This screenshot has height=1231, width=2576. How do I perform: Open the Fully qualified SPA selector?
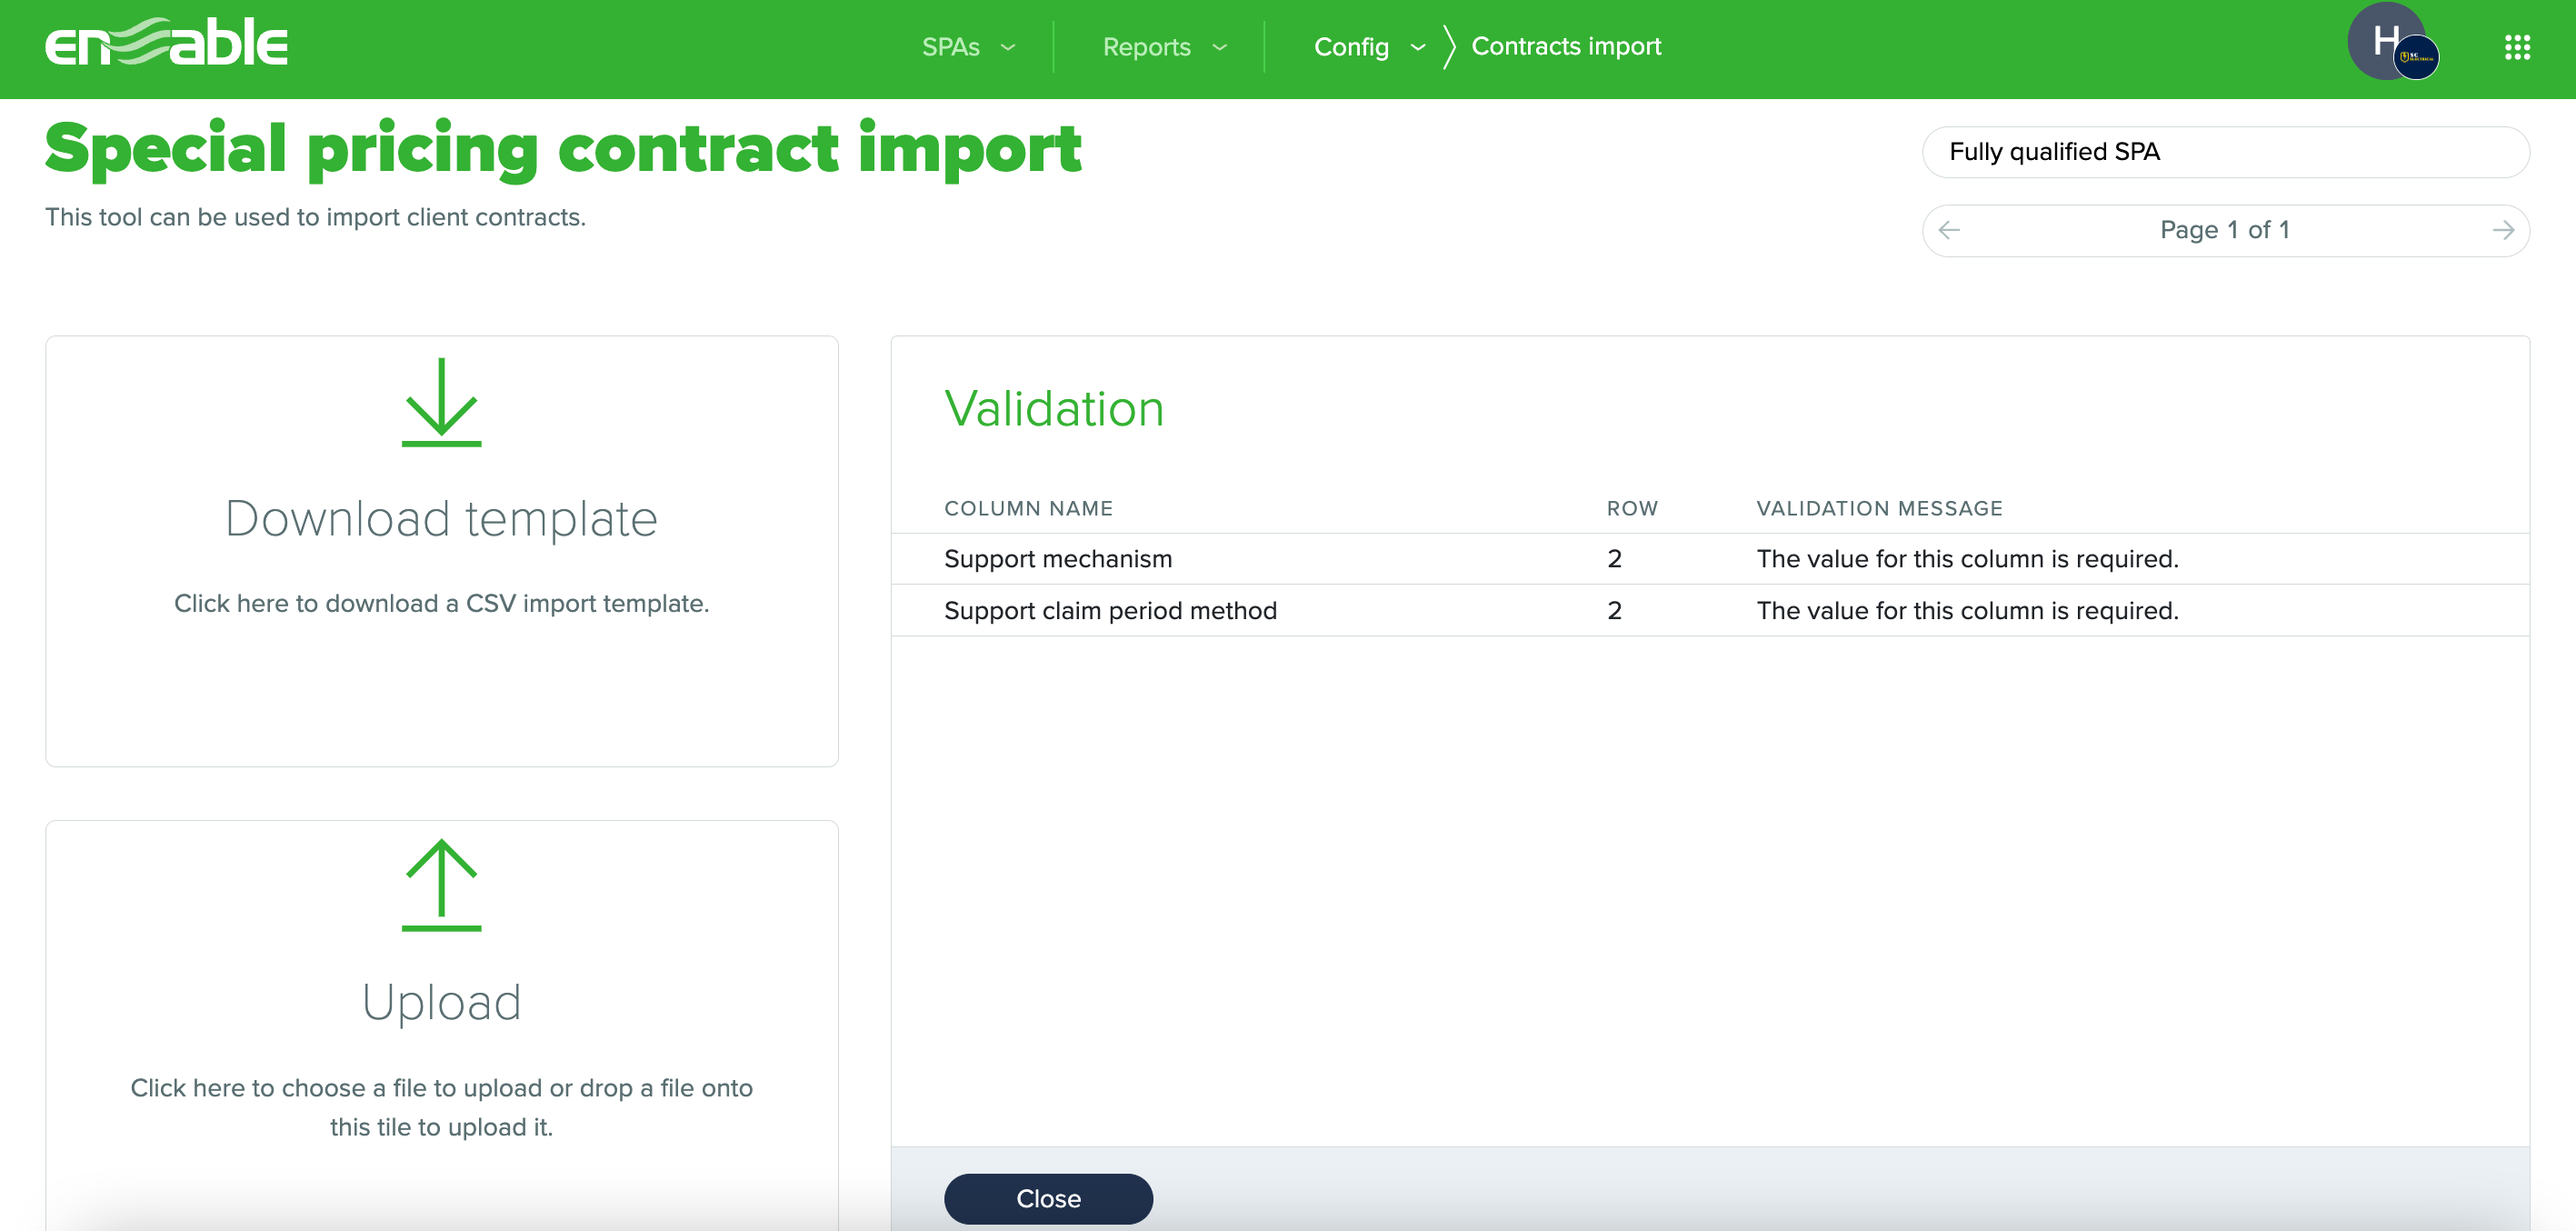(x=2225, y=152)
